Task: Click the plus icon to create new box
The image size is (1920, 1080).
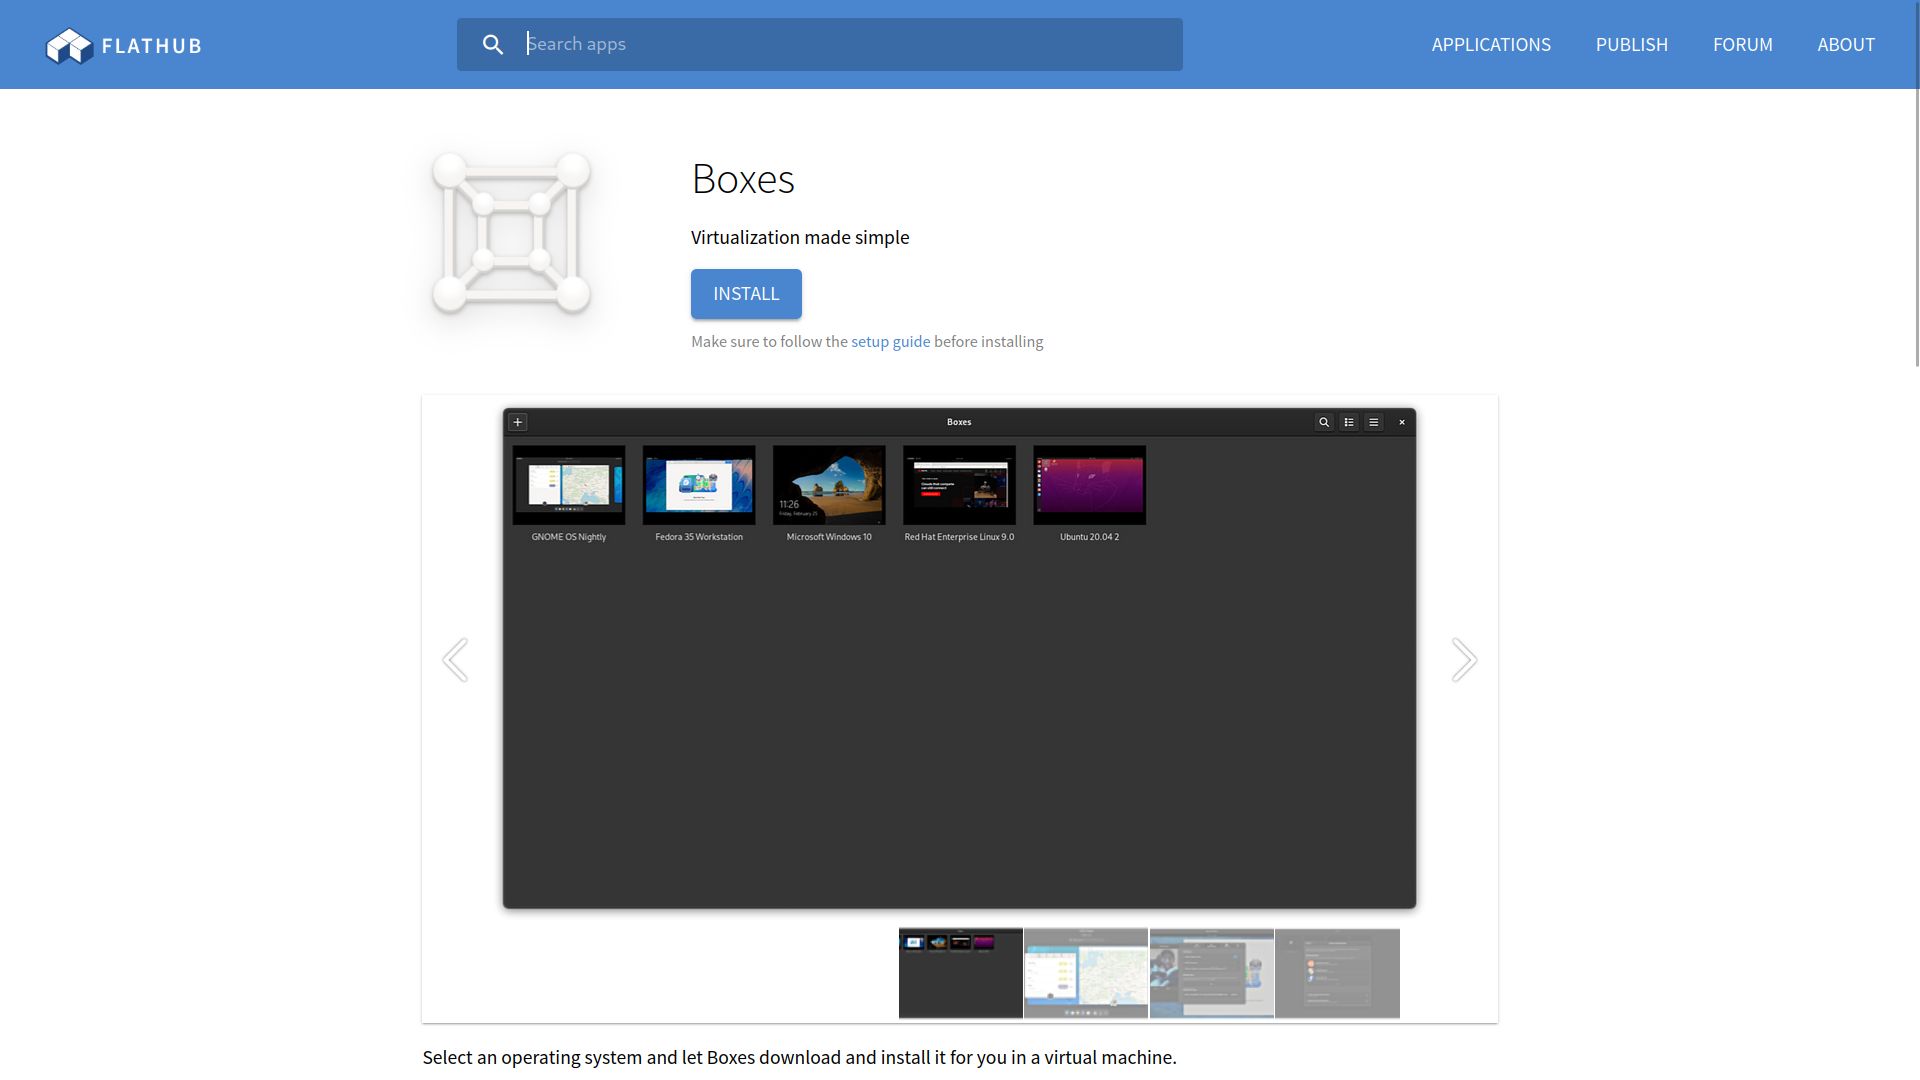Action: [x=516, y=421]
